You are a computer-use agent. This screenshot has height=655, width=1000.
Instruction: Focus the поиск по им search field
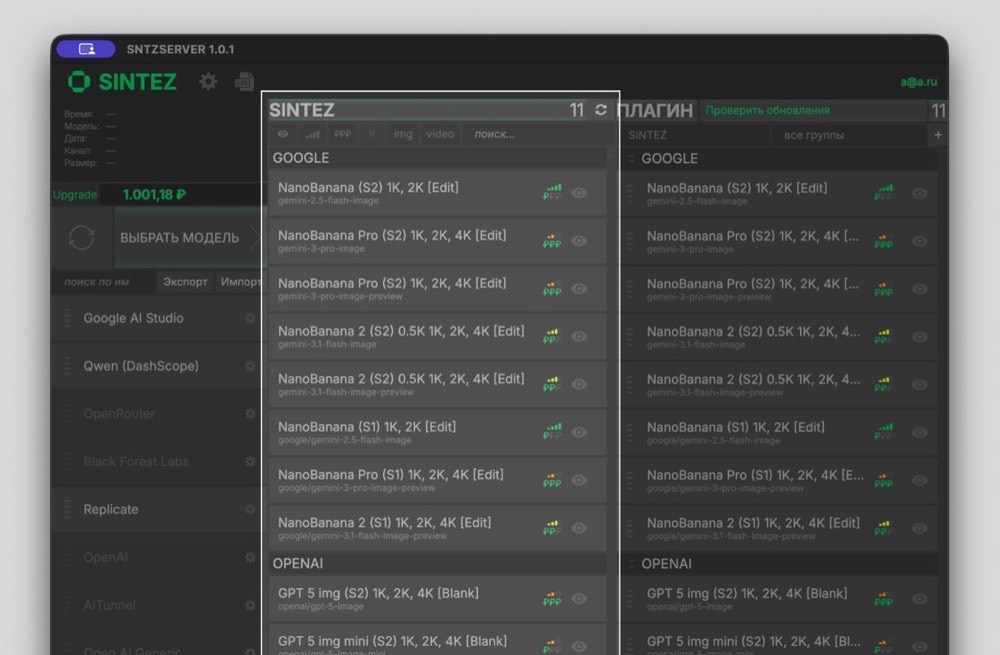click(x=104, y=281)
